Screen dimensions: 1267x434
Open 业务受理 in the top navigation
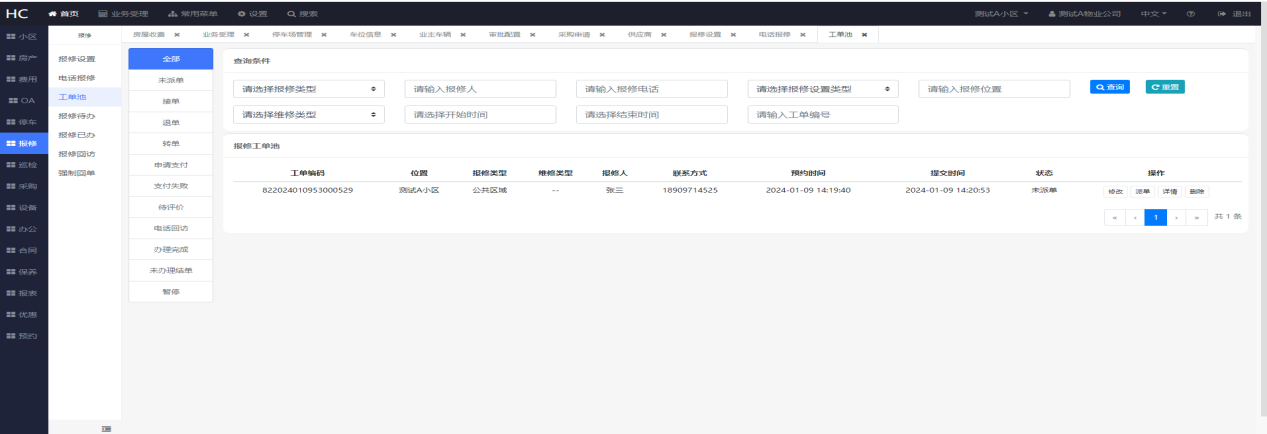pyautogui.click(x=124, y=13)
